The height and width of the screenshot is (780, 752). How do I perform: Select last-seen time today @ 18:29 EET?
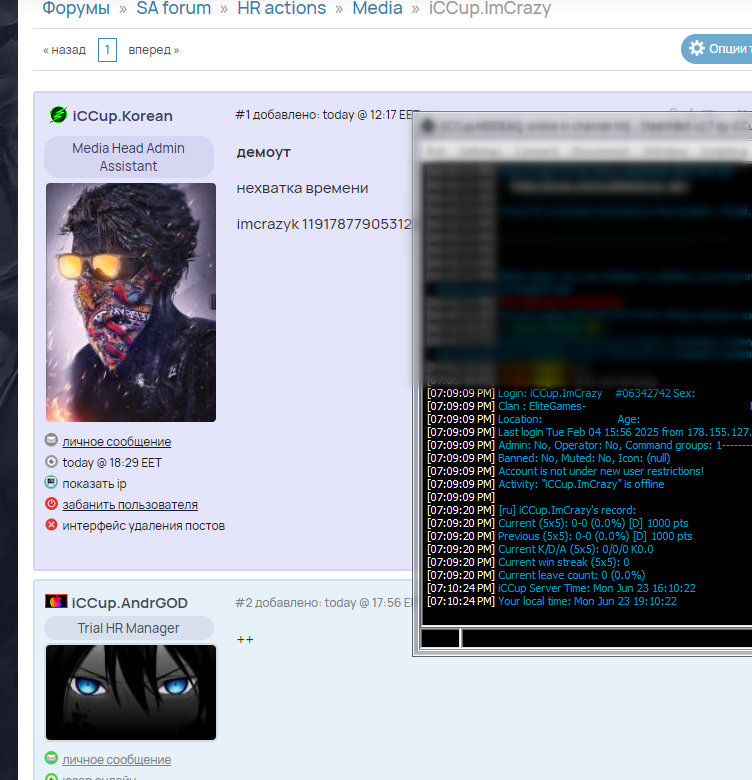pos(112,463)
